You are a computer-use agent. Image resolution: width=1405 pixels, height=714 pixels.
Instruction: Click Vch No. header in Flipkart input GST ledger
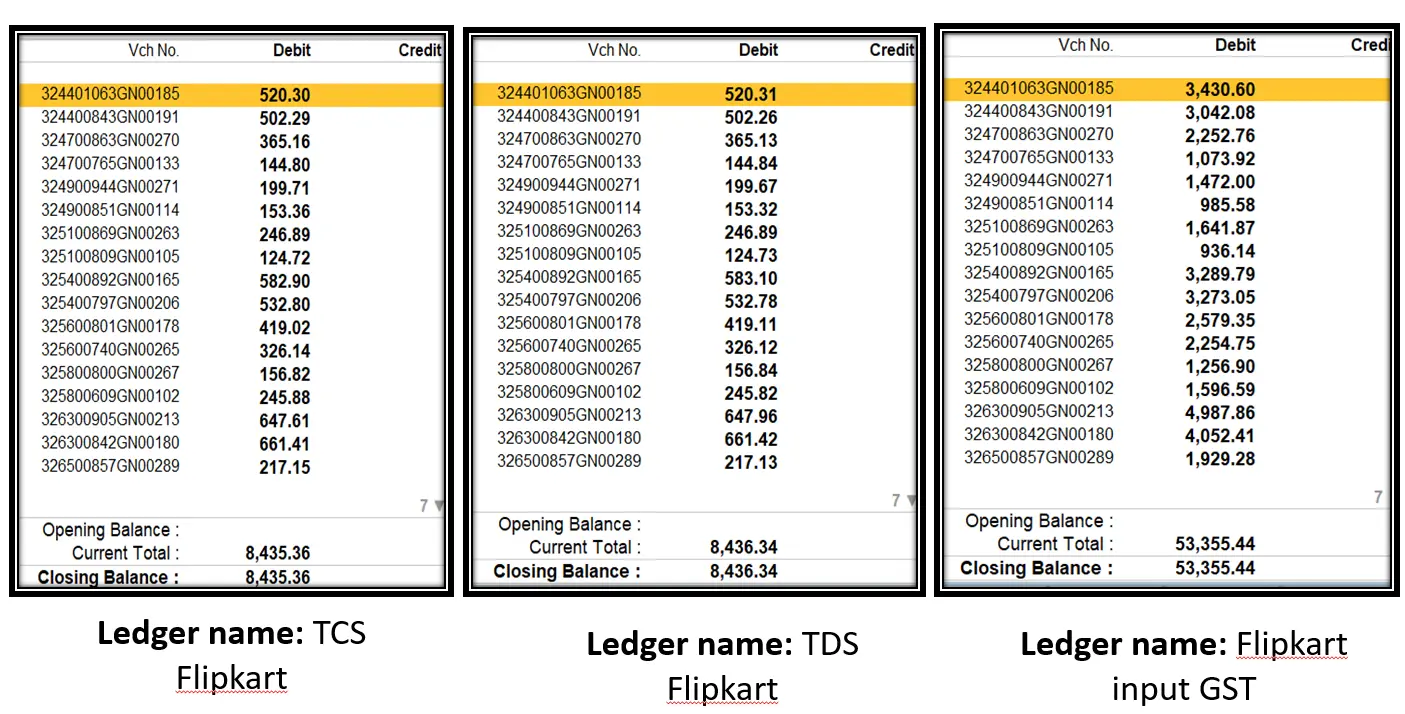click(x=1085, y=45)
